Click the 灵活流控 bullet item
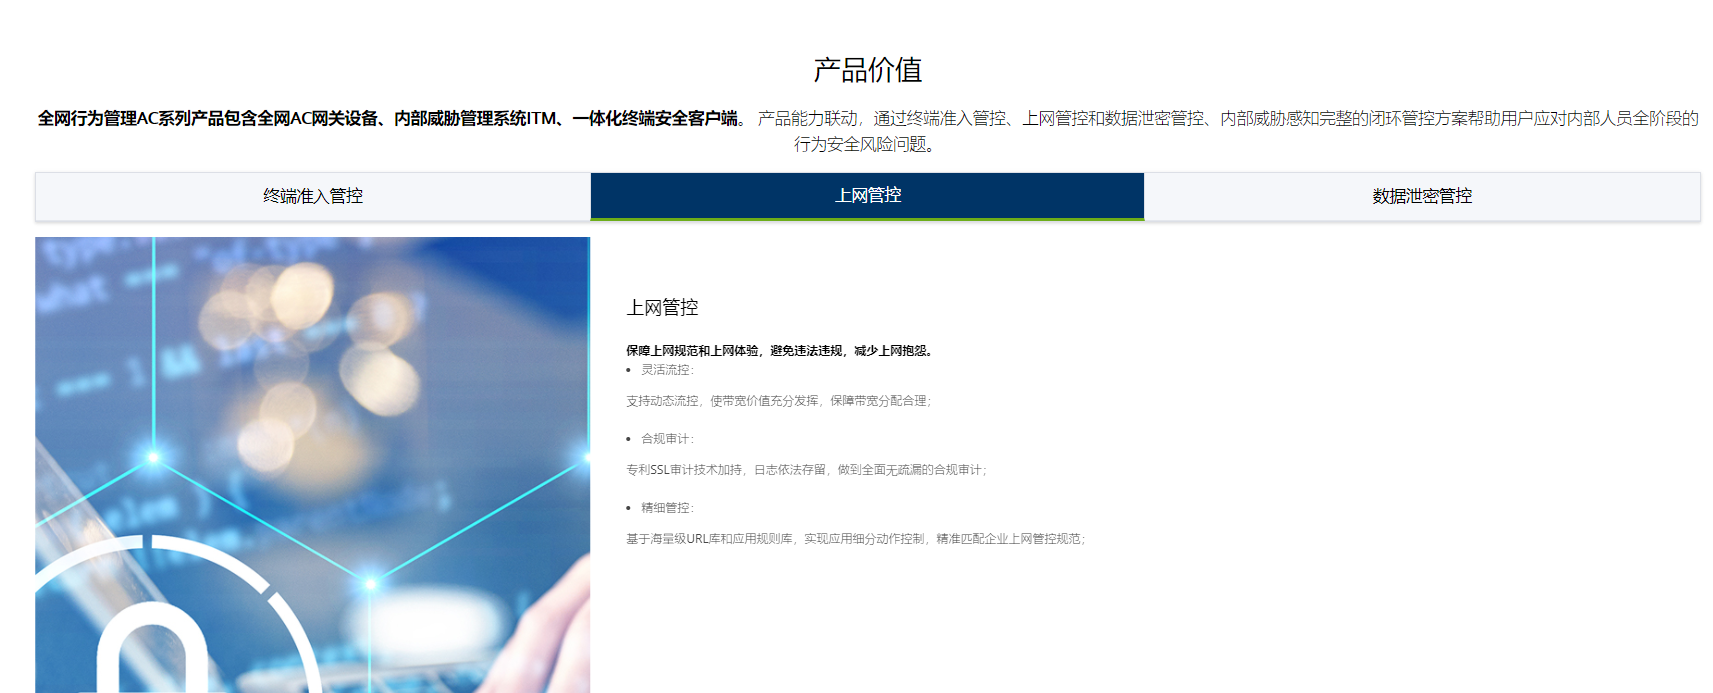The image size is (1713, 693). click(667, 370)
